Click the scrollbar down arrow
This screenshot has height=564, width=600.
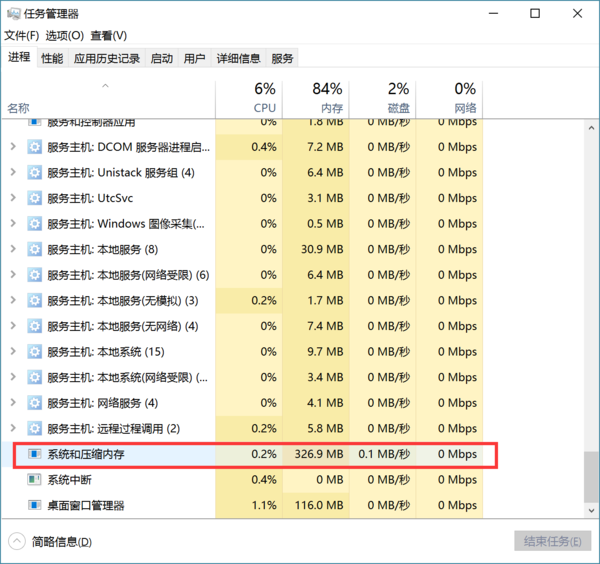591,510
